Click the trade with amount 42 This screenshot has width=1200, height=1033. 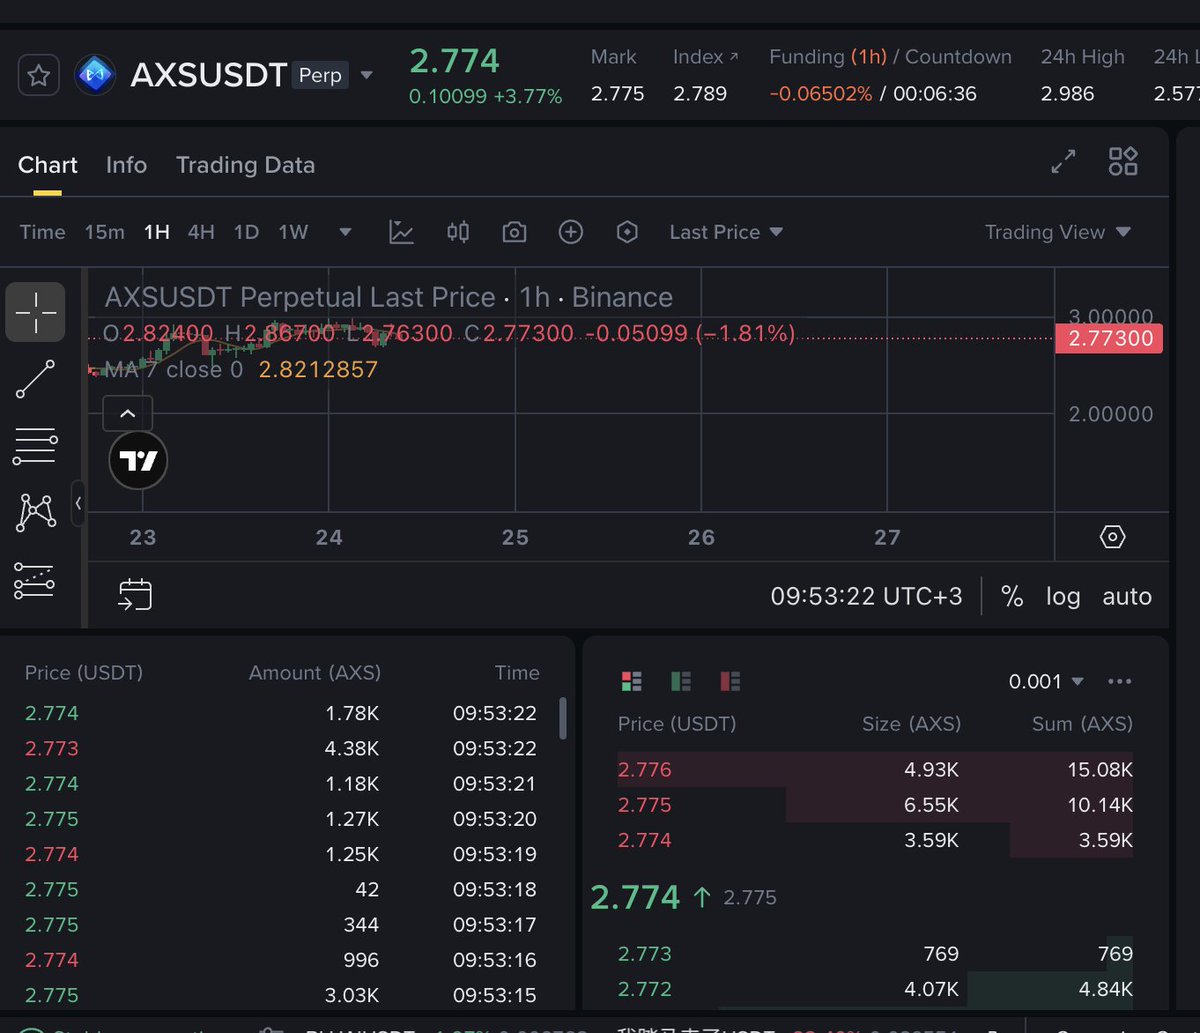click(281, 889)
